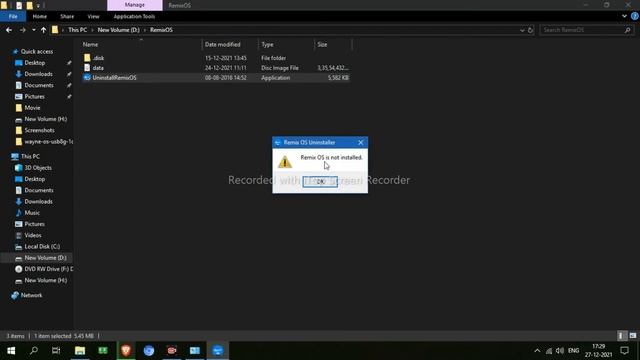Image resolution: width=640 pixels, height=360 pixels.
Task: Open the notification Action Center
Action: click(x=624, y=351)
